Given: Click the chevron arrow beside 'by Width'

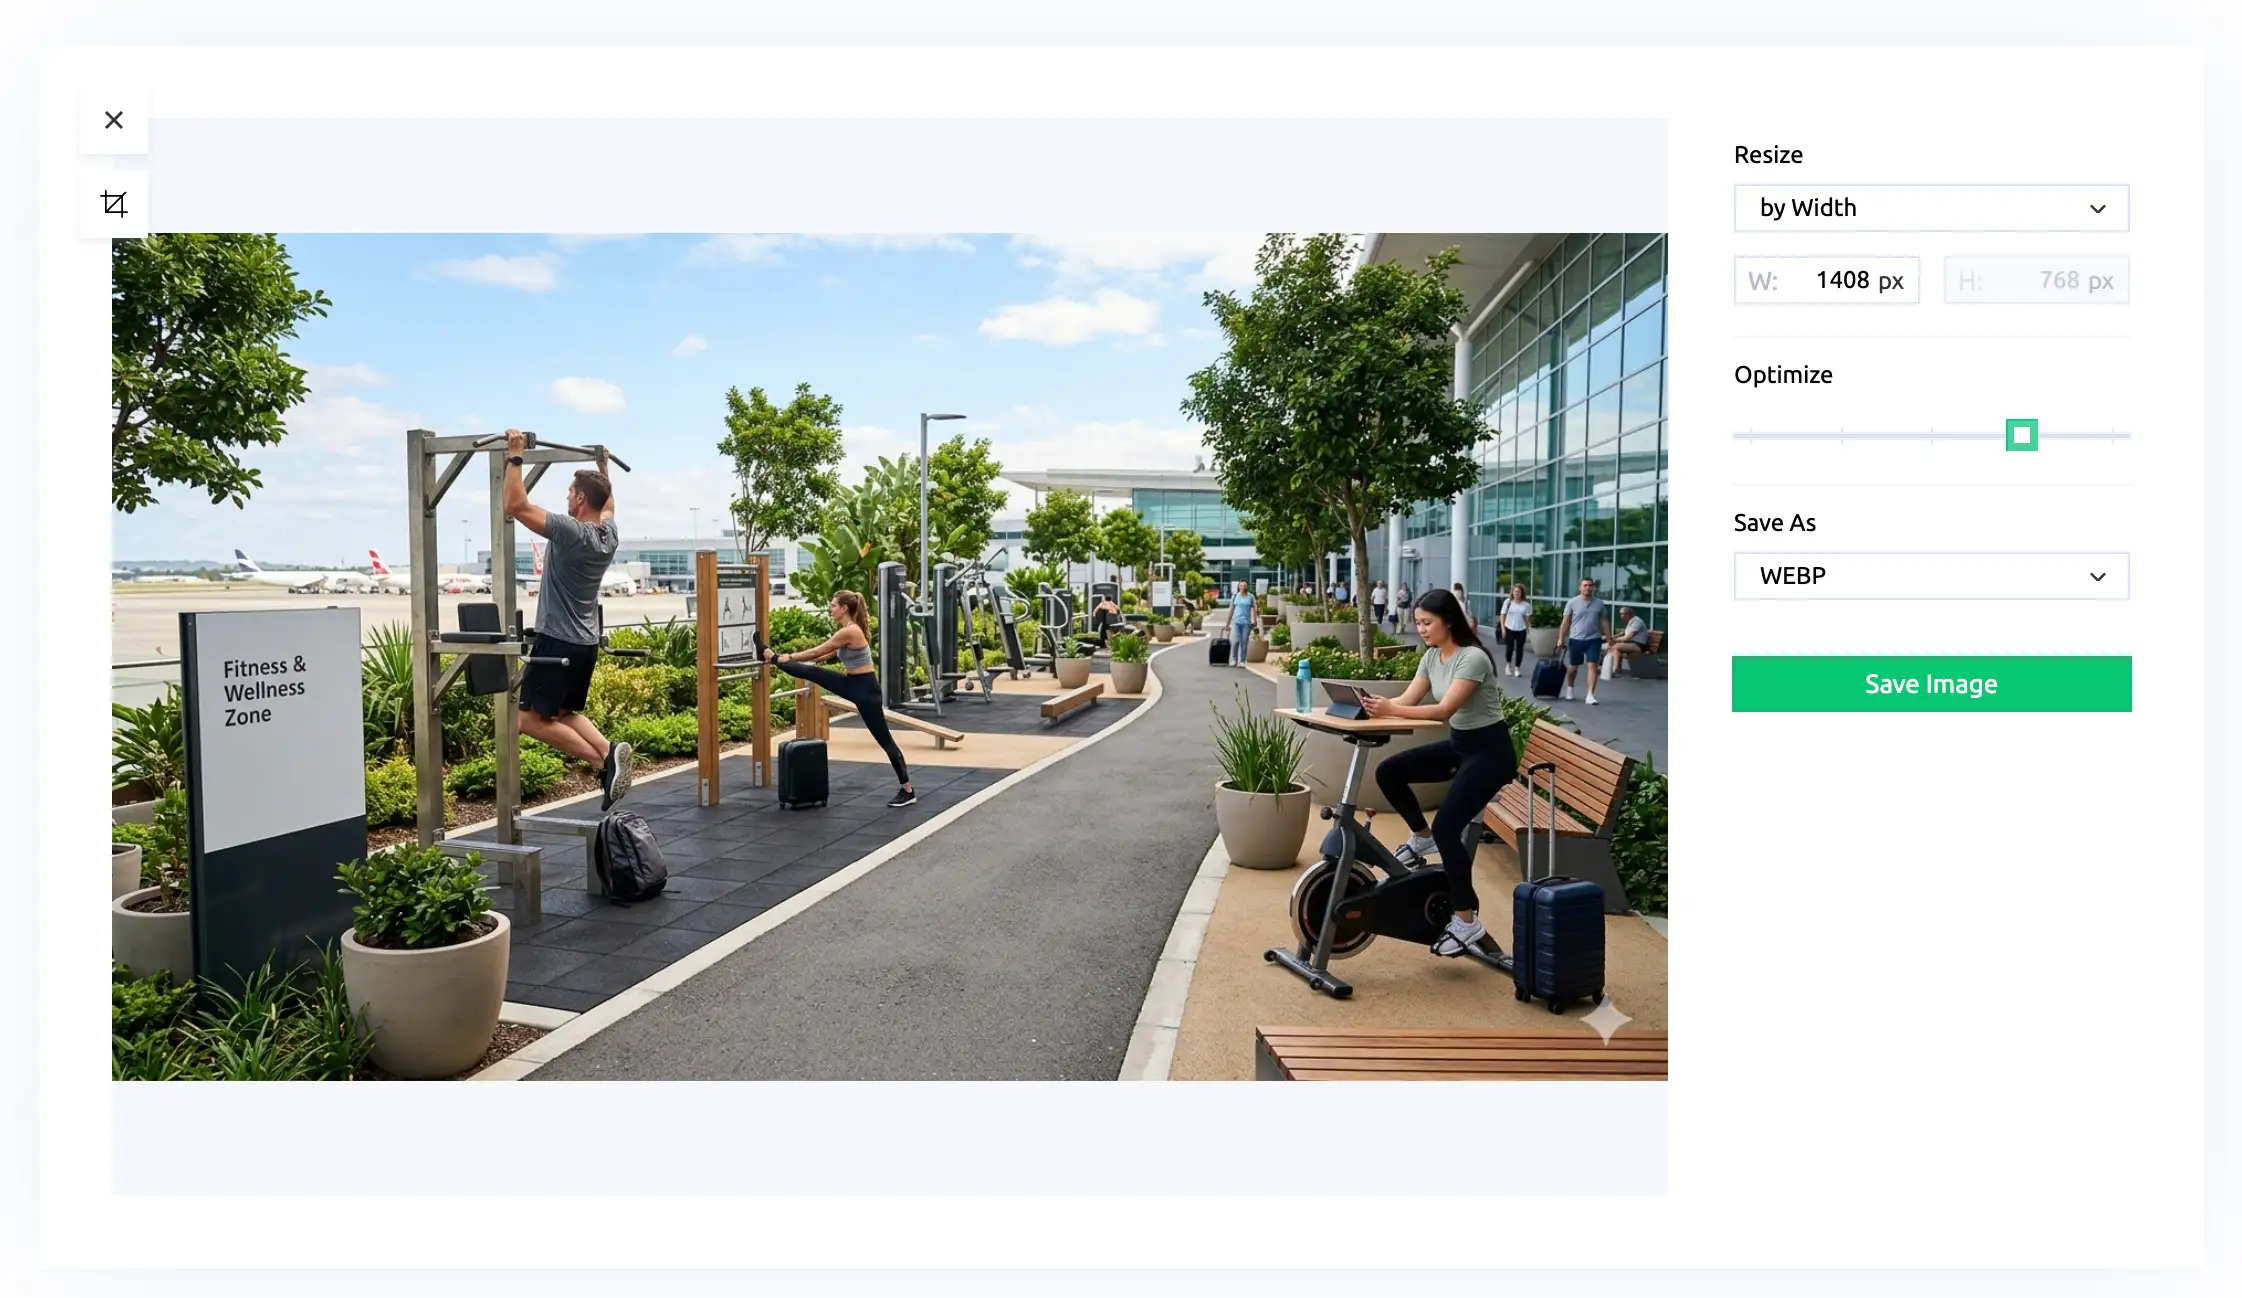Looking at the screenshot, I should pyautogui.click(x=2097, y=208).
